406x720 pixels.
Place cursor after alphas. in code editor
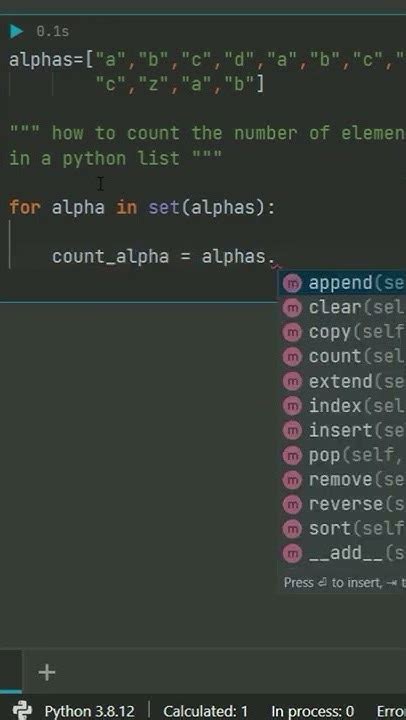(x=275, y=256)
